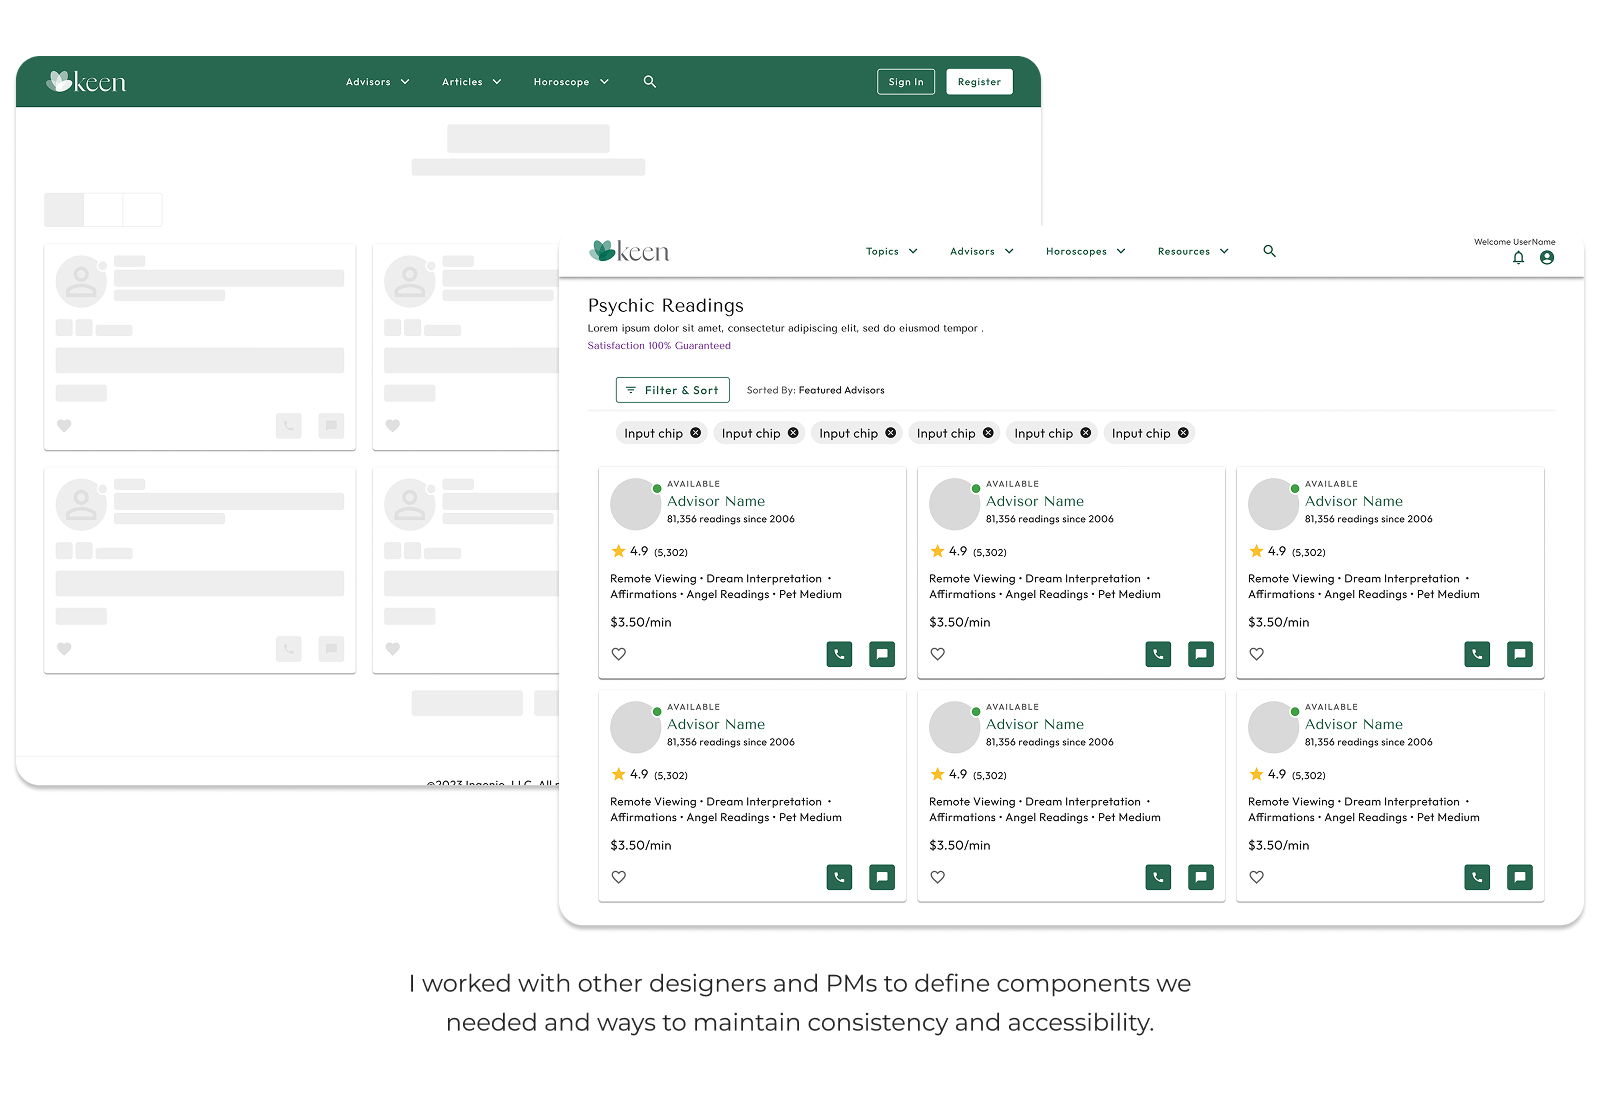Click the Sign In button

pyautogui.click(x=906, y=82)
